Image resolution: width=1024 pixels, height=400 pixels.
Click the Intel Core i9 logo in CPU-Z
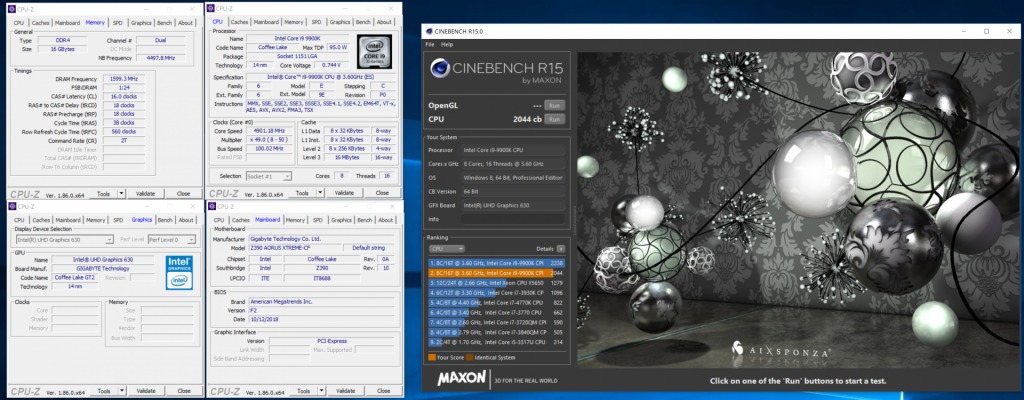[374, 52]
